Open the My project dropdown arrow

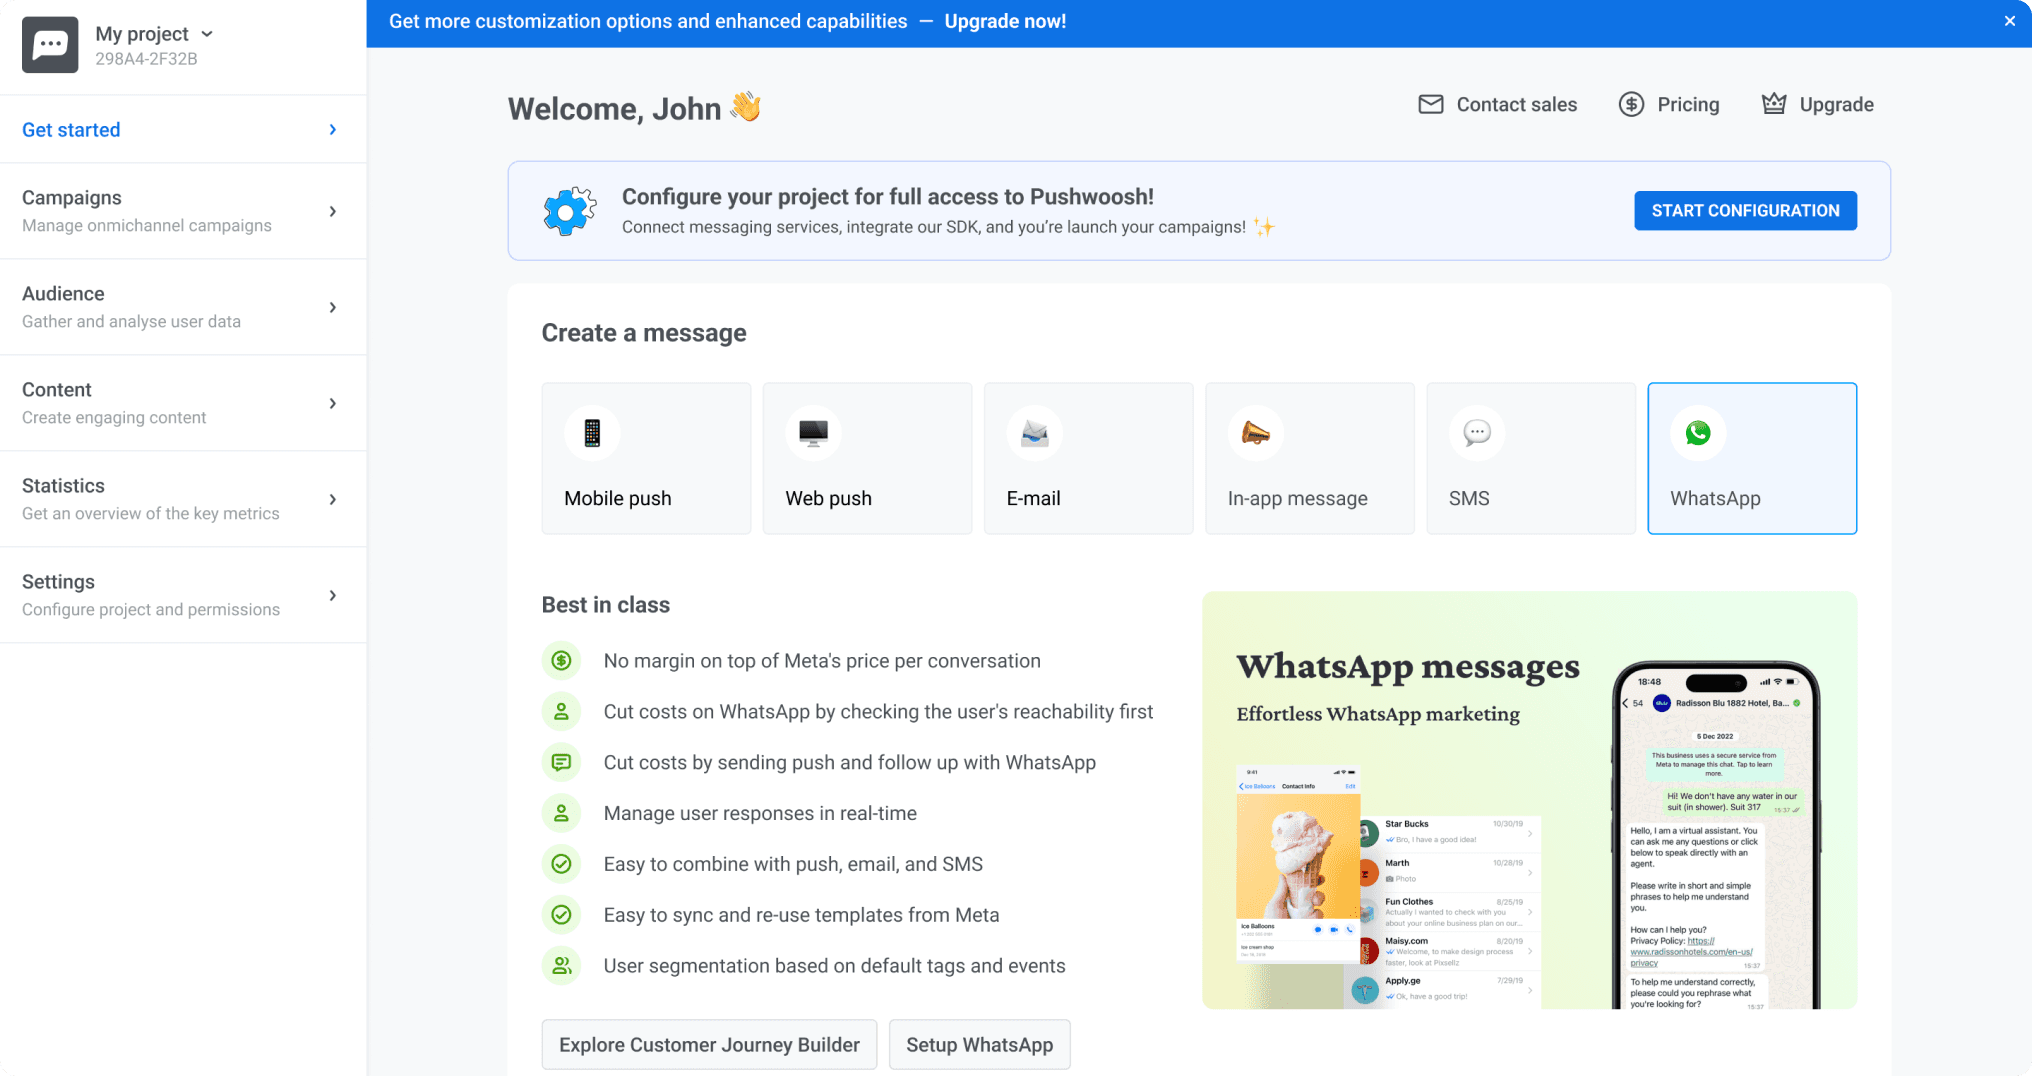click(207, 34)
